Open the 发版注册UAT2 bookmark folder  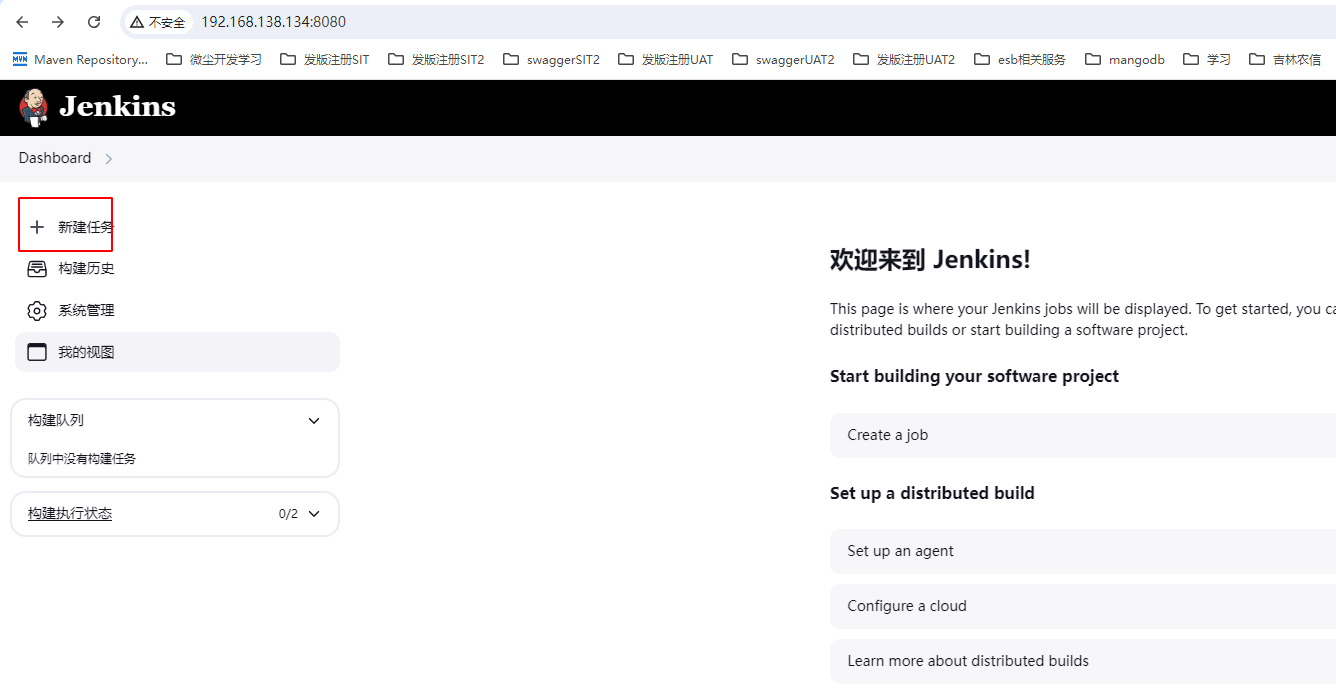[x=904, y=59]
